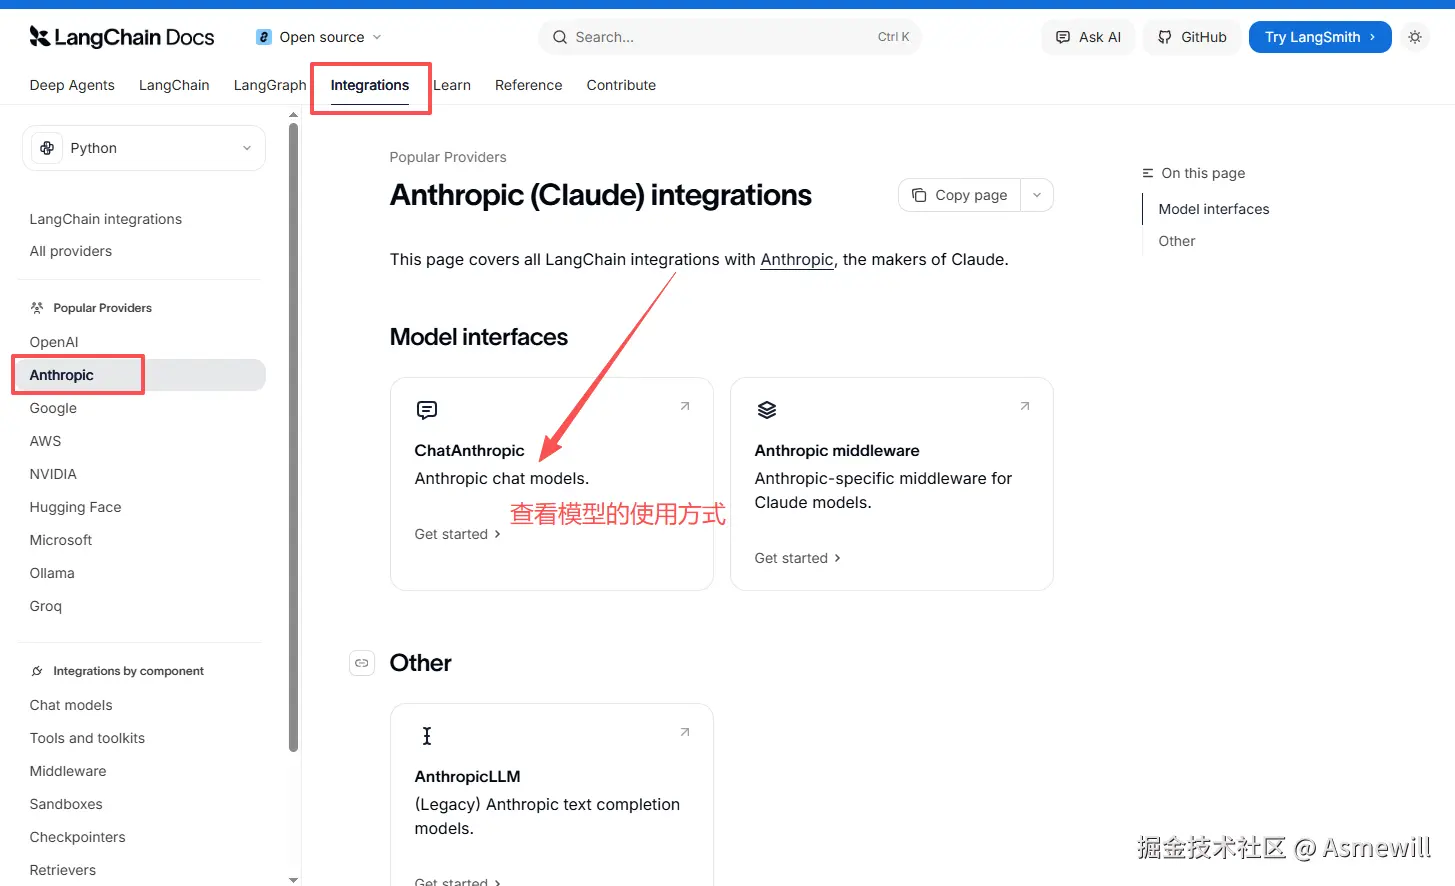The height and width of the screenshot is (886, 1455).
Task: Click the Integrations by component plug icon
Action: point(37,671)
